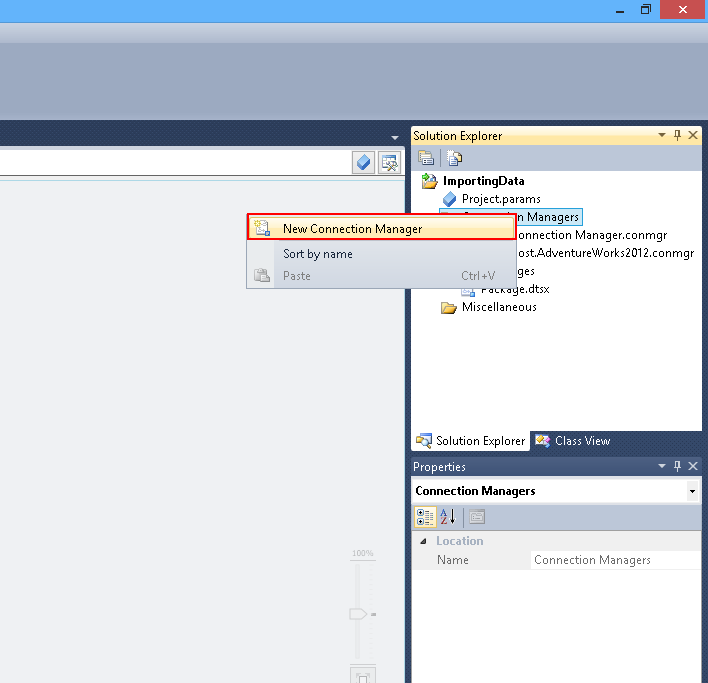Open the designer tab overflow dropdown arrow
The image size is (708, 683).
(x=395, y=138)
